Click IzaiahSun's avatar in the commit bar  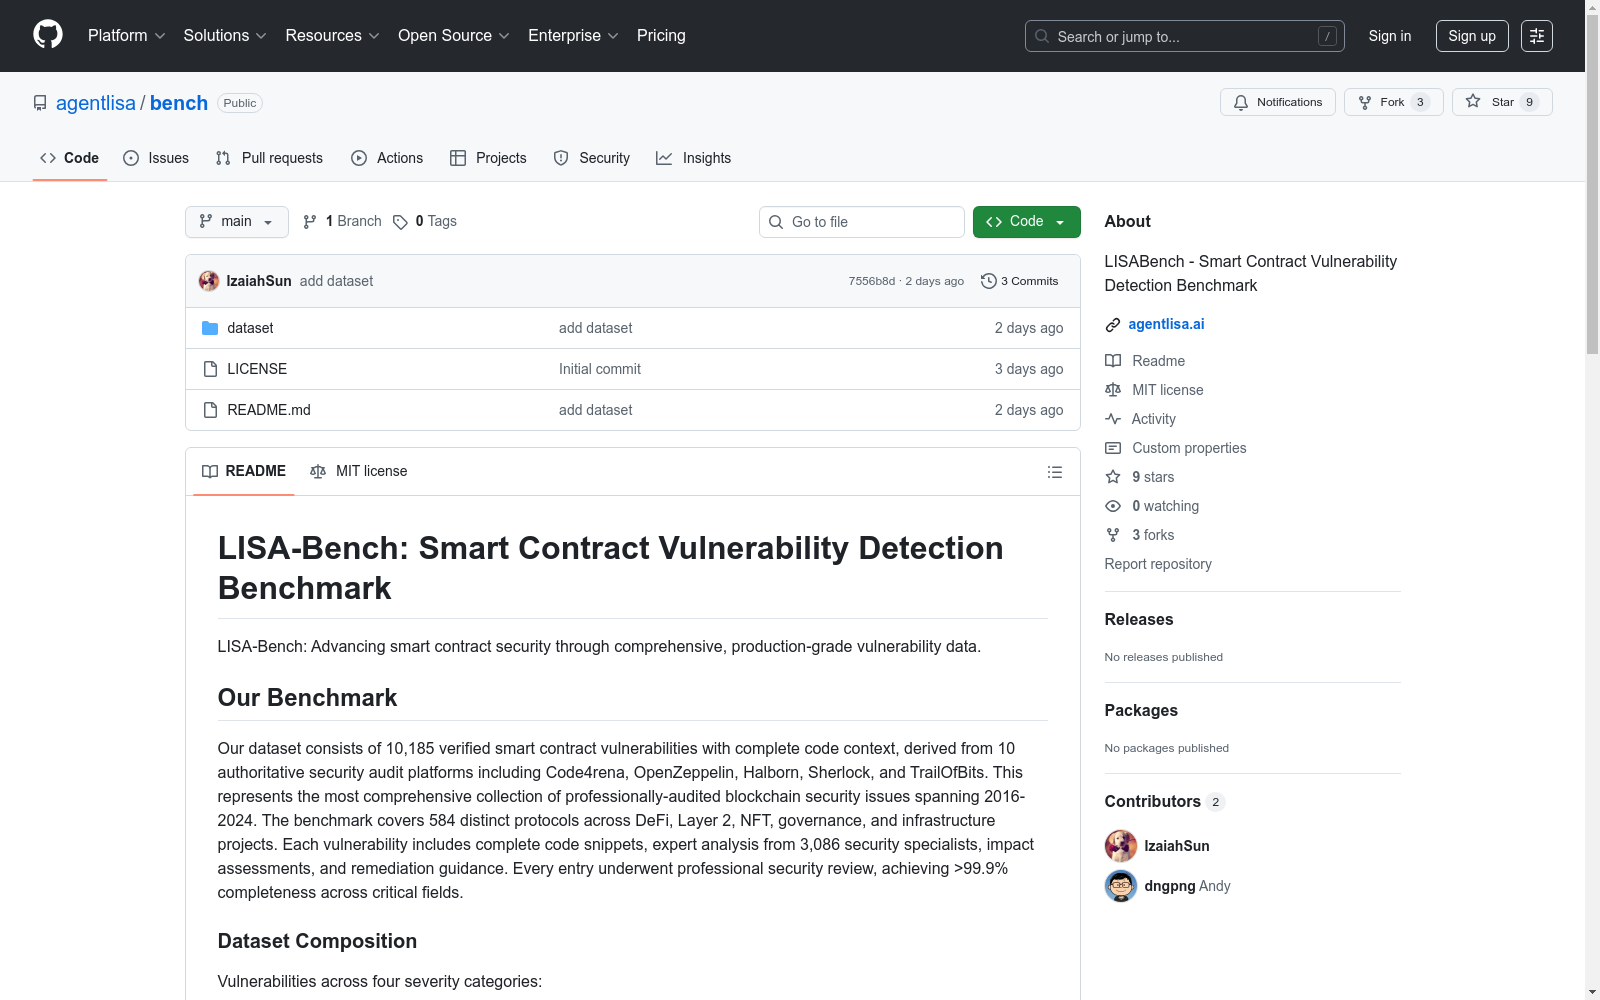tap(209, 281)
